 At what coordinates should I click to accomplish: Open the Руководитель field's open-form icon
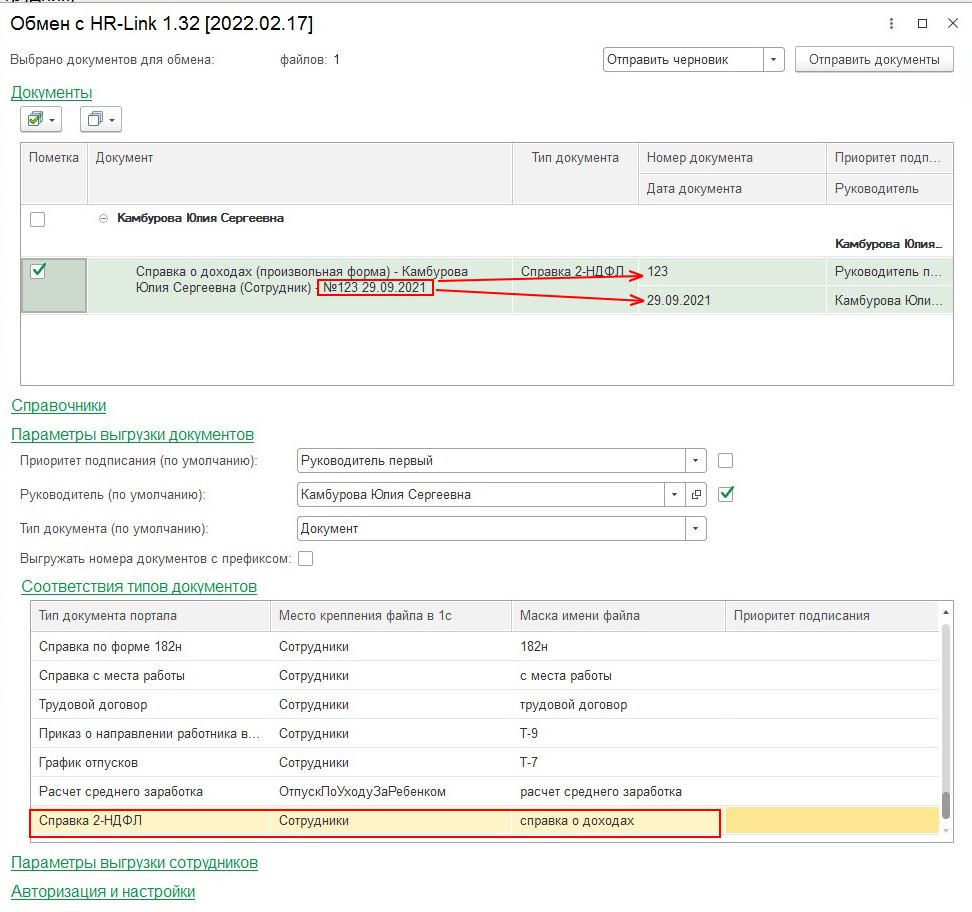(696, 495)
